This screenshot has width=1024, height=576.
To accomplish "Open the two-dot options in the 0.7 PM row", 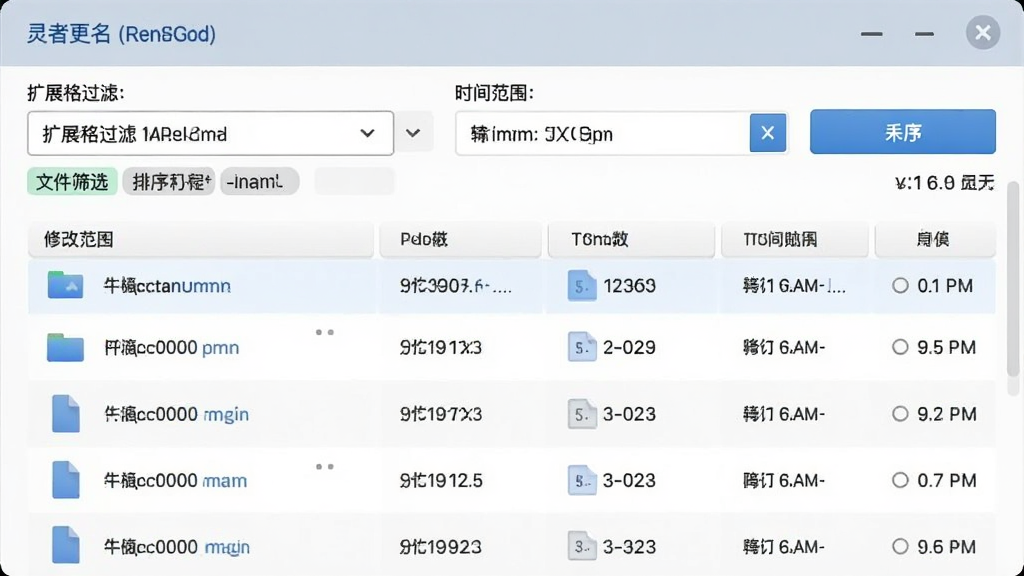I will (325, 467).
